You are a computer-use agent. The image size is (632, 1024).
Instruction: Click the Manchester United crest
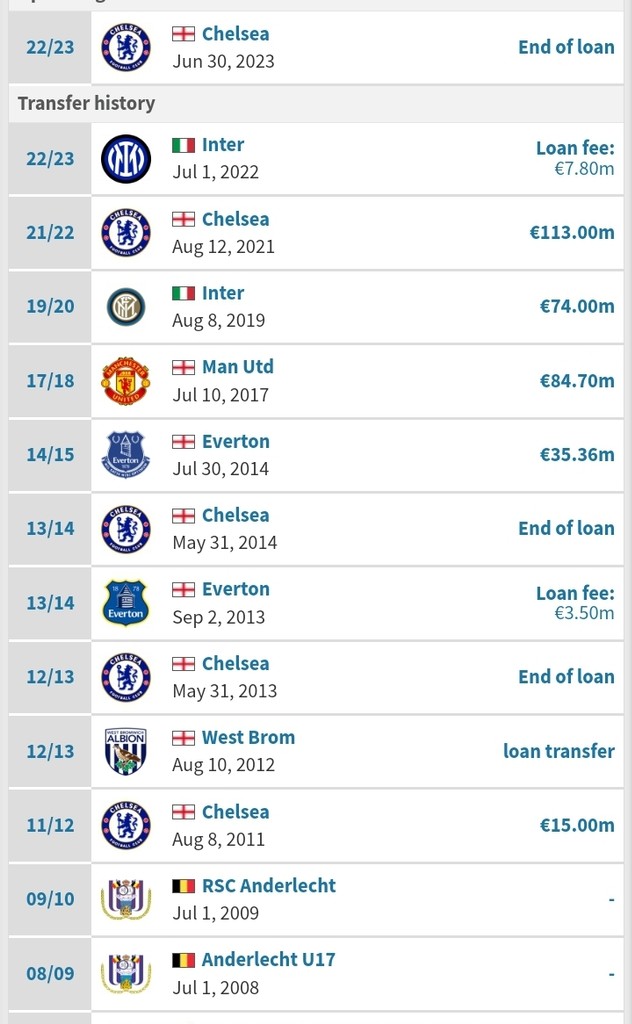coord(126,381)
